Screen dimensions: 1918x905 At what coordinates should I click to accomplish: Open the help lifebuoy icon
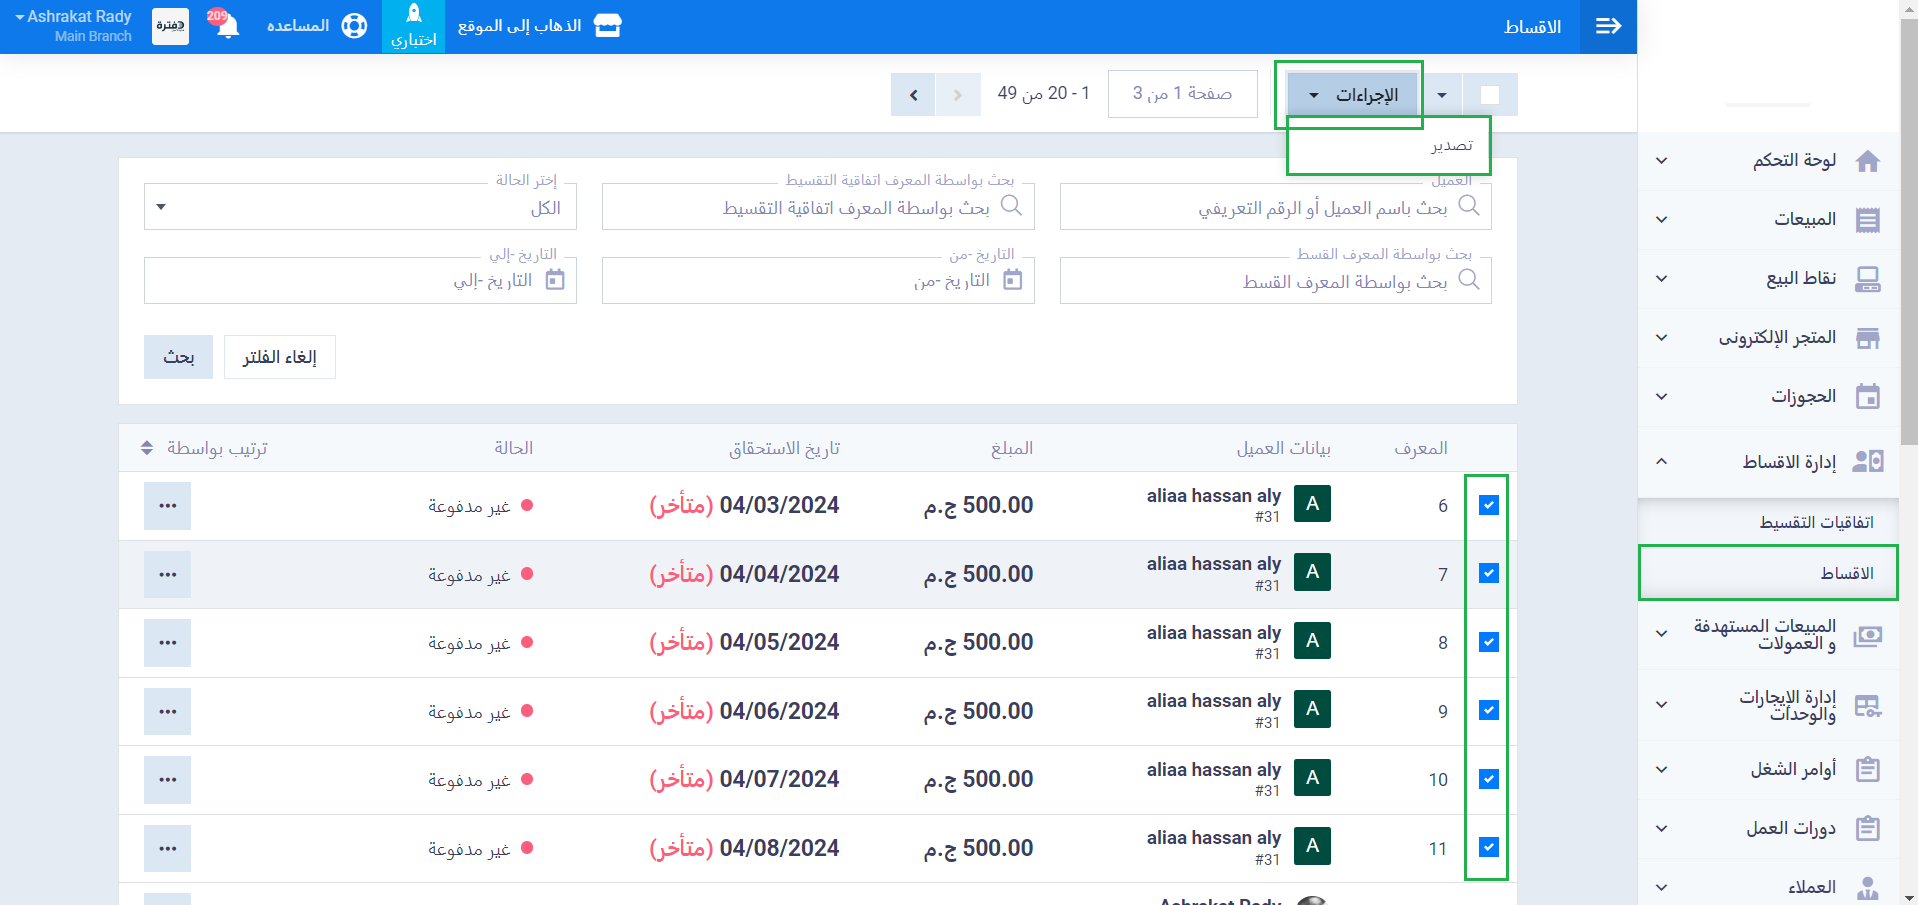click(x=354, y=26)
